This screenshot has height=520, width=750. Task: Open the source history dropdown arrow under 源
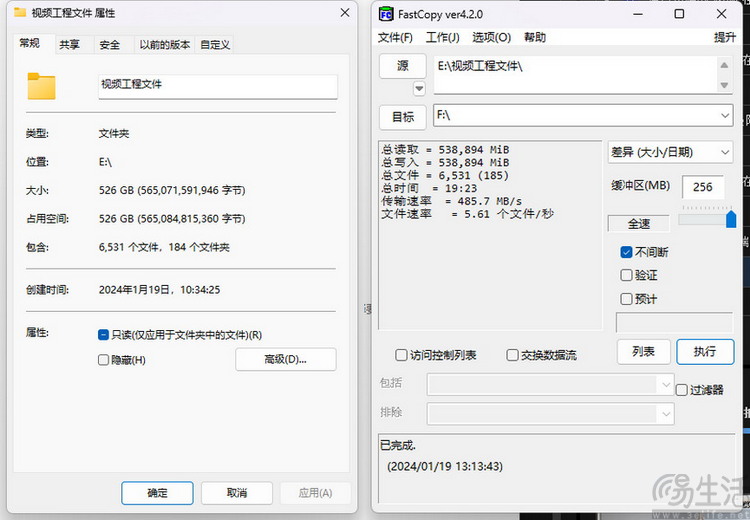pyautogui.click(x=419, y=89)
